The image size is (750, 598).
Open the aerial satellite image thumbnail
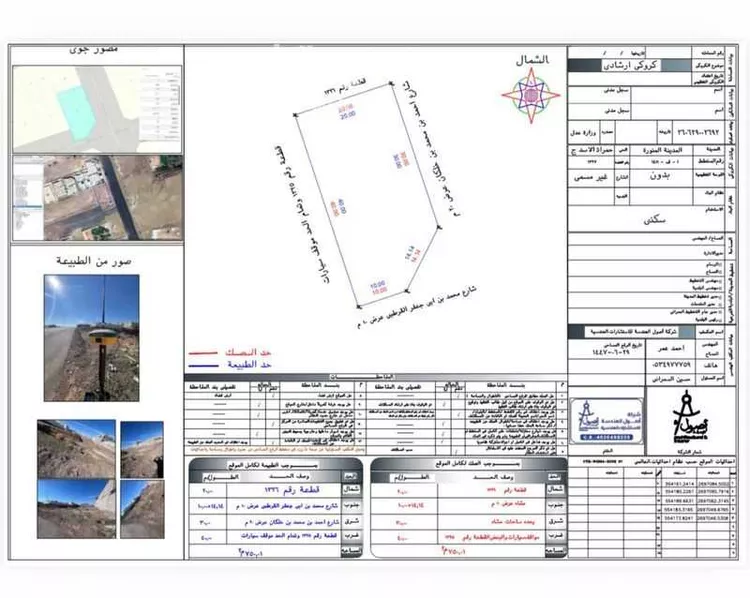point(98,197)
